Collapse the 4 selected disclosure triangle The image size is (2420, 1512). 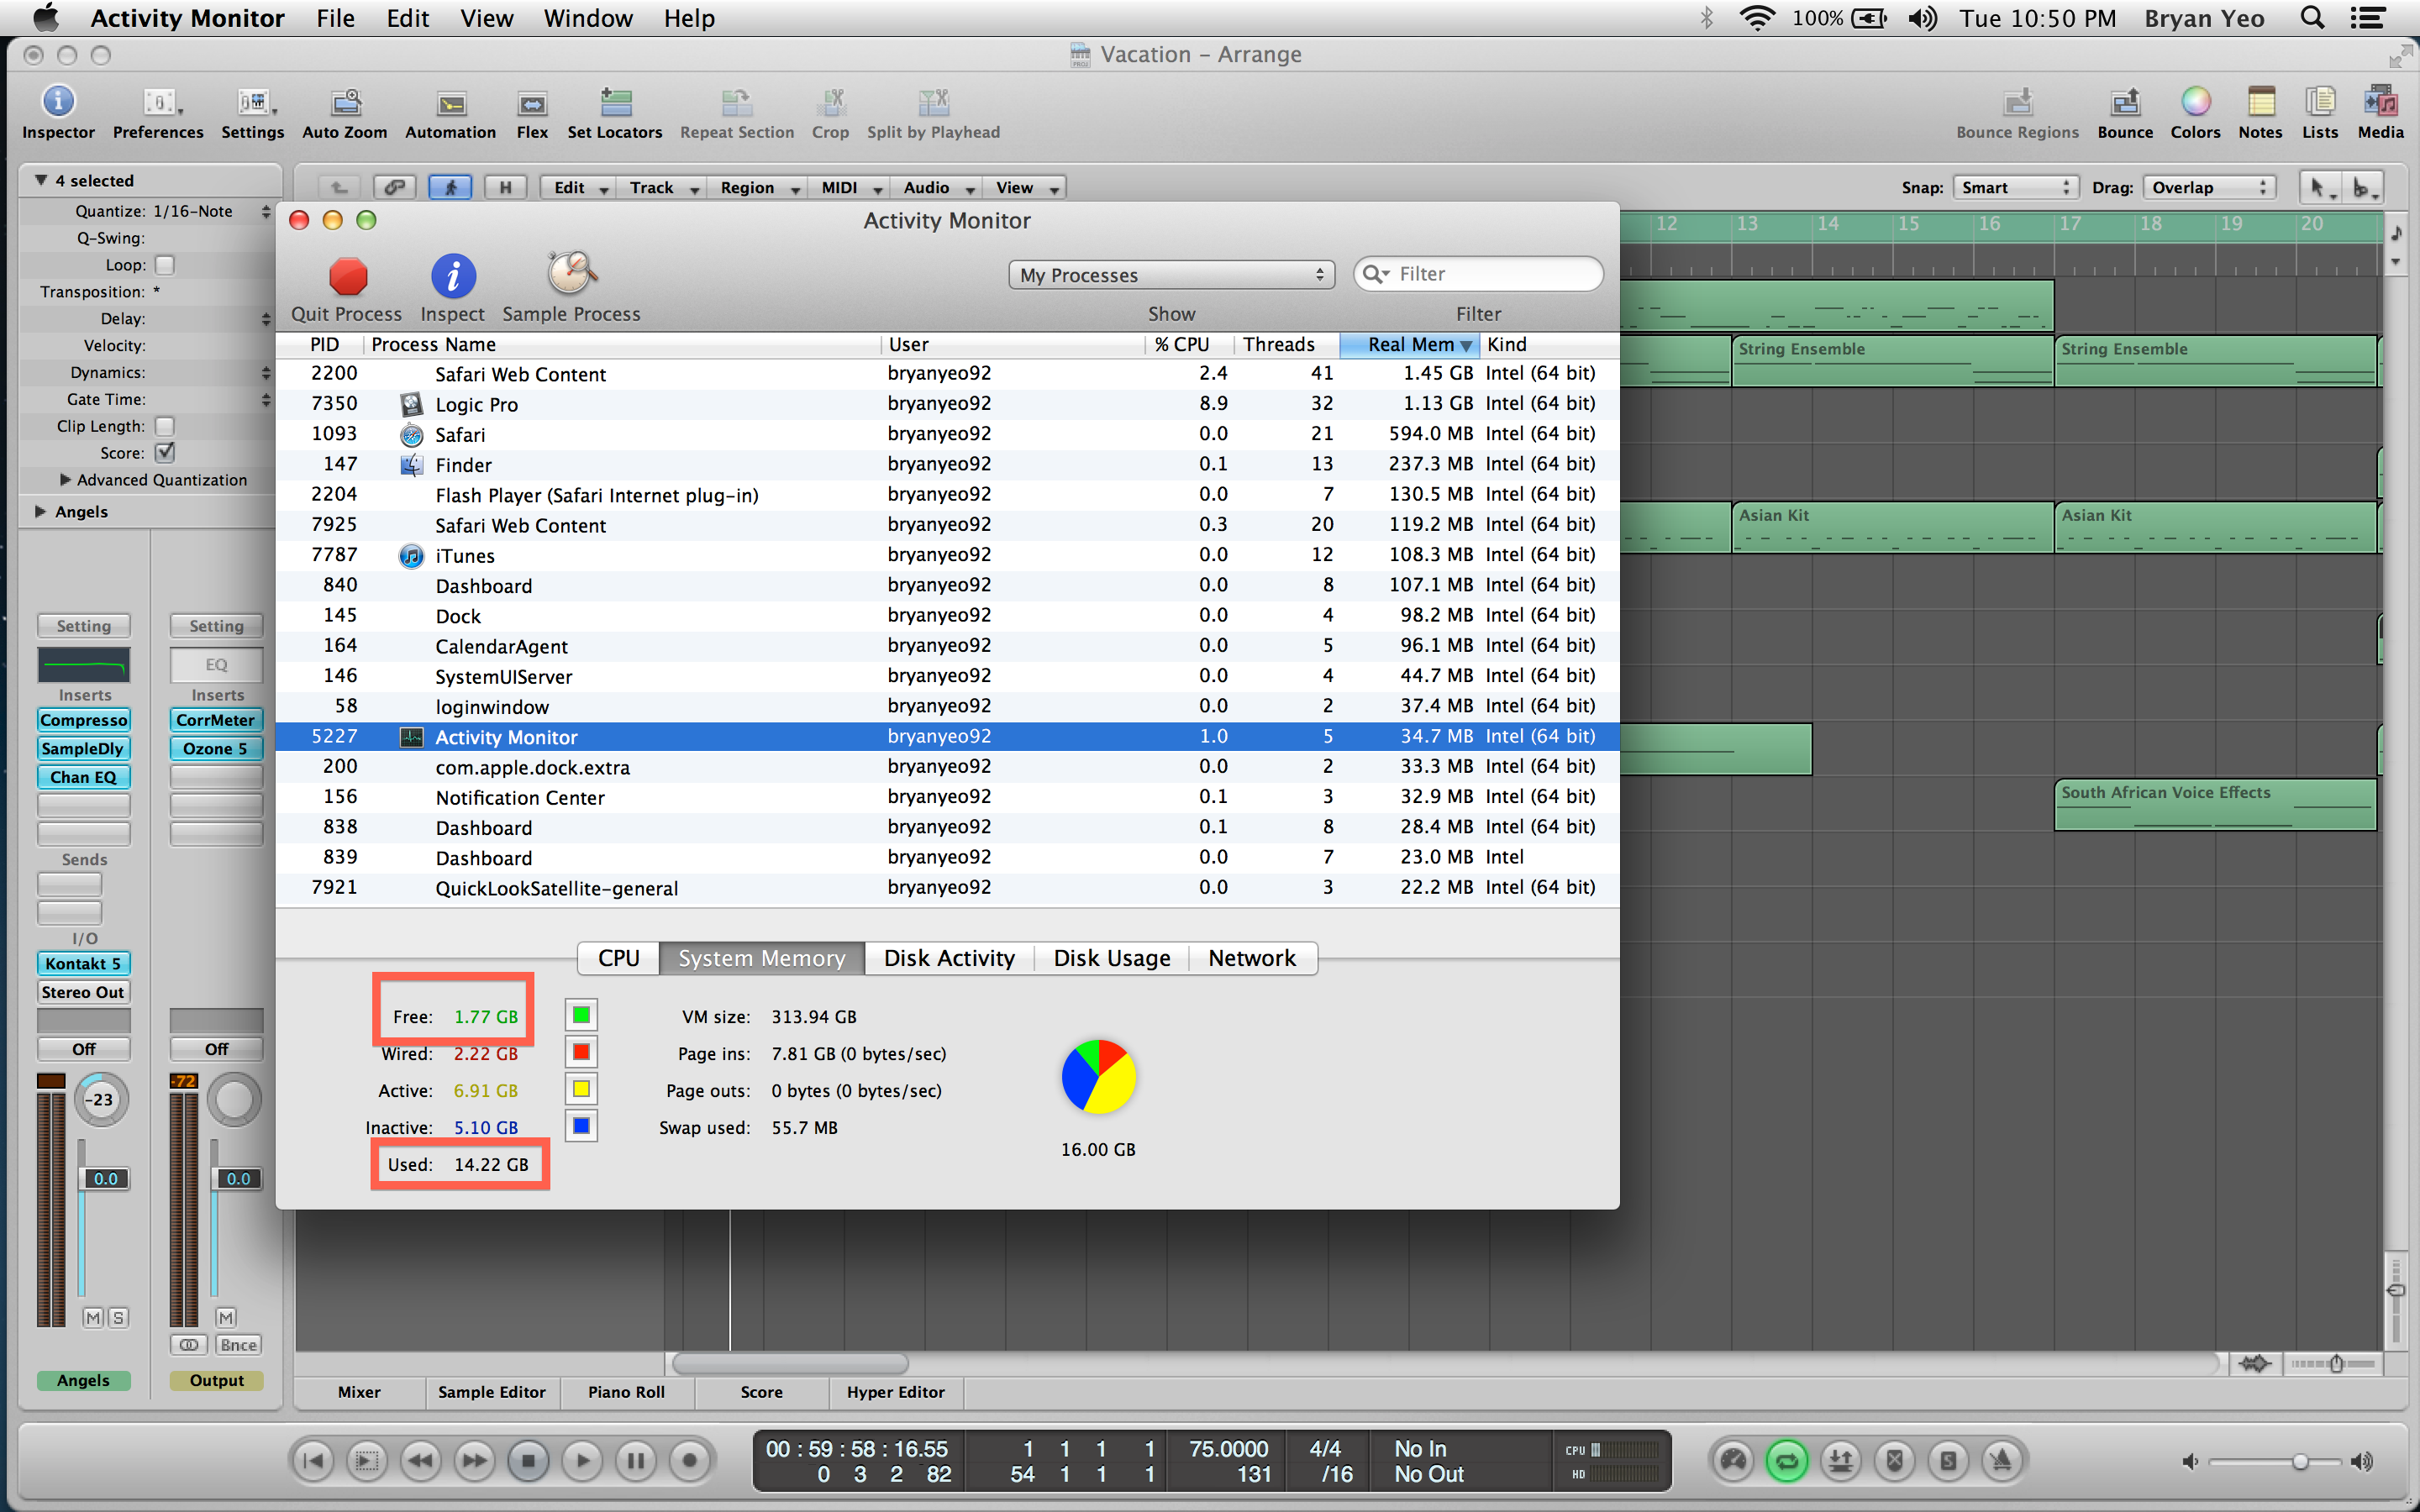pyautogui.click(x=41, y=180)
